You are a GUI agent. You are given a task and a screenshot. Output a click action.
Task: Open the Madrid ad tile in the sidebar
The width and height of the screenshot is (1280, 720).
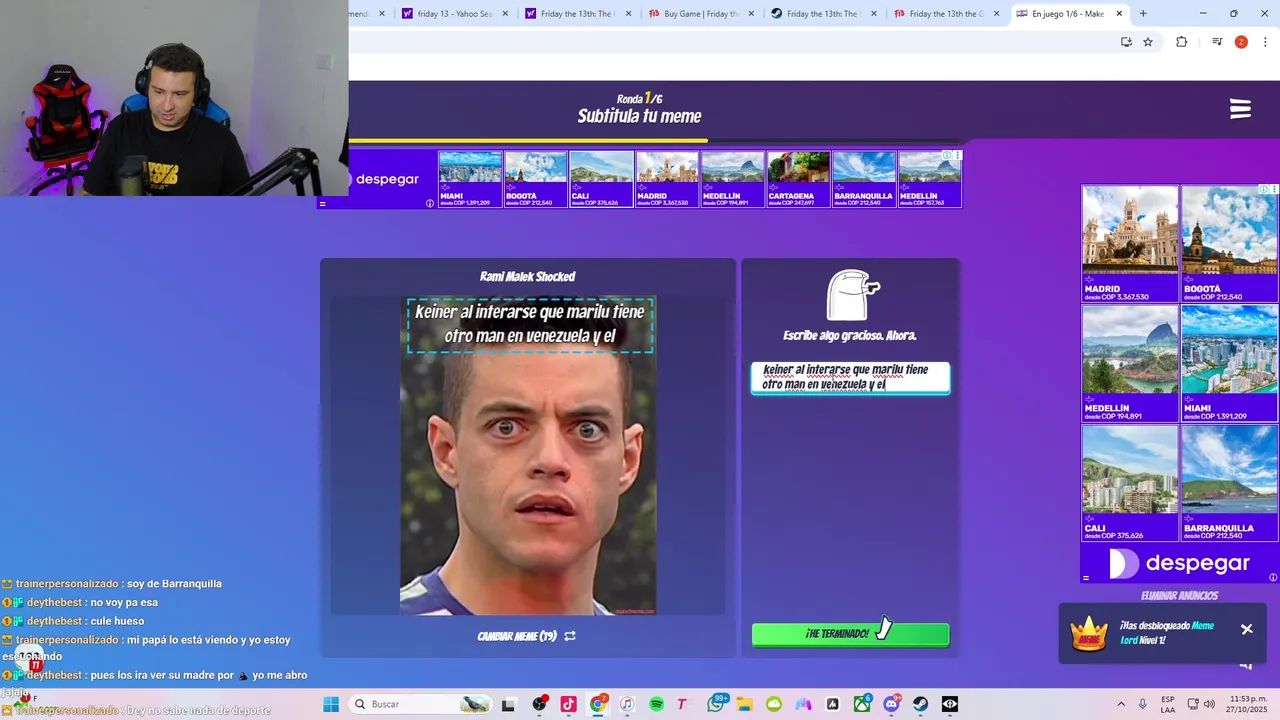point(1130,243)
